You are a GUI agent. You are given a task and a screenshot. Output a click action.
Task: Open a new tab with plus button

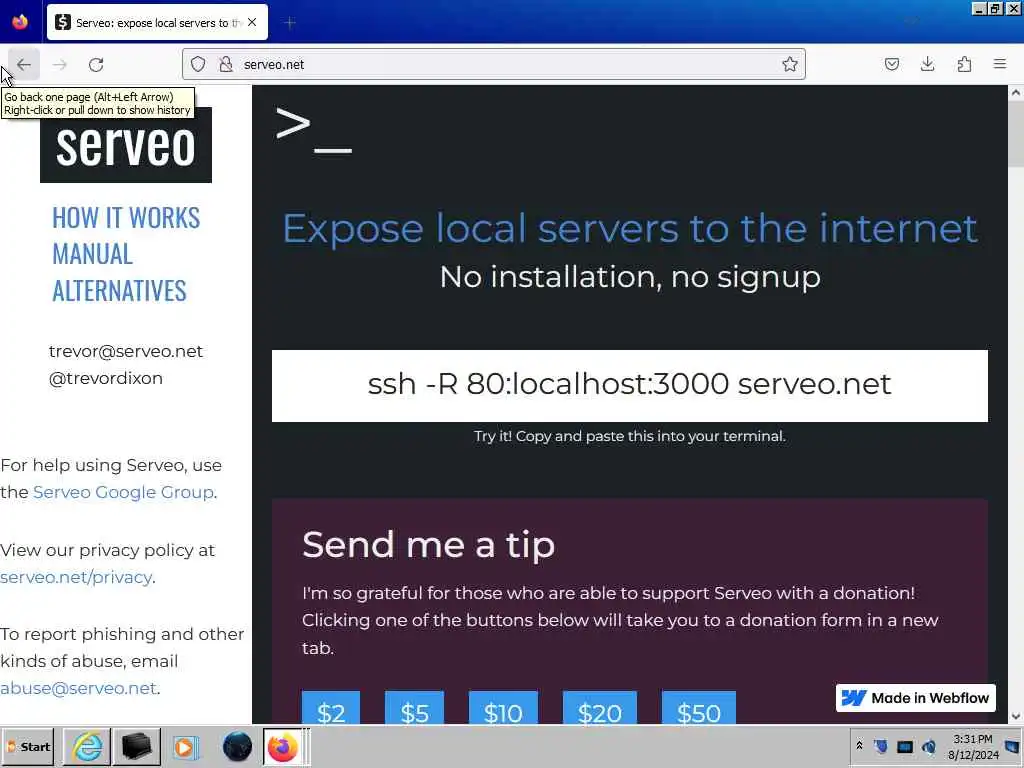290,23
